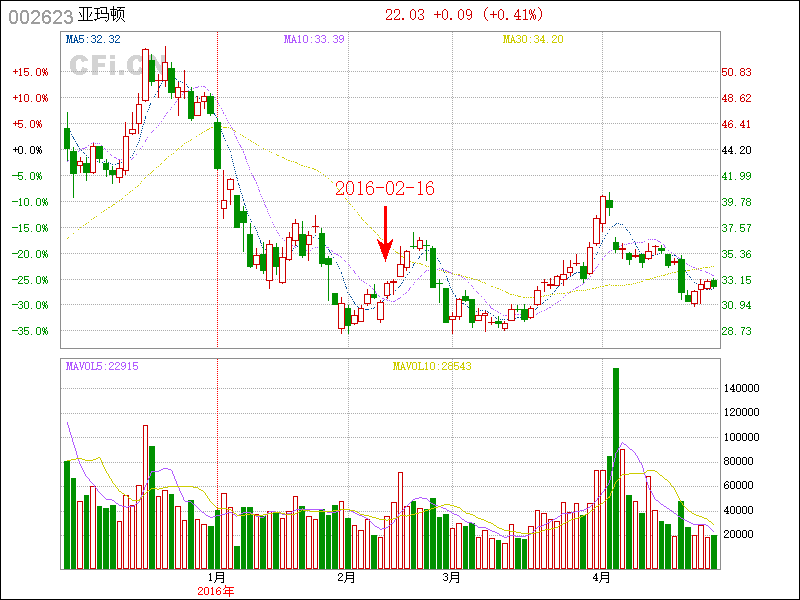Select price level 48.62

tap(736, 98)
